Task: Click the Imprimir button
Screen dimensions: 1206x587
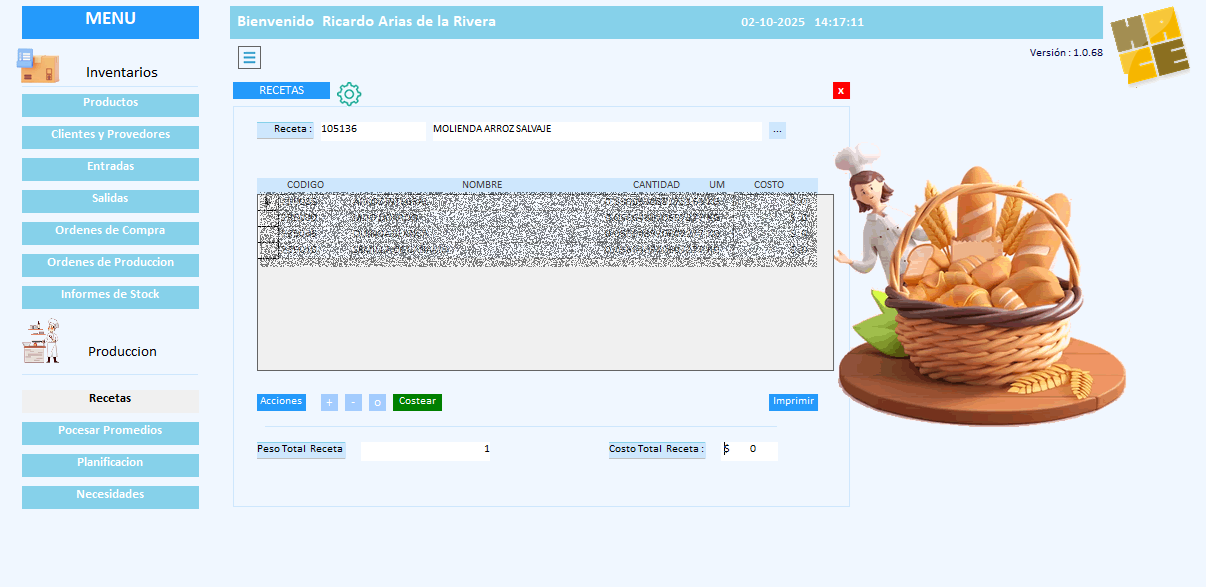Action: pos(793,402)
